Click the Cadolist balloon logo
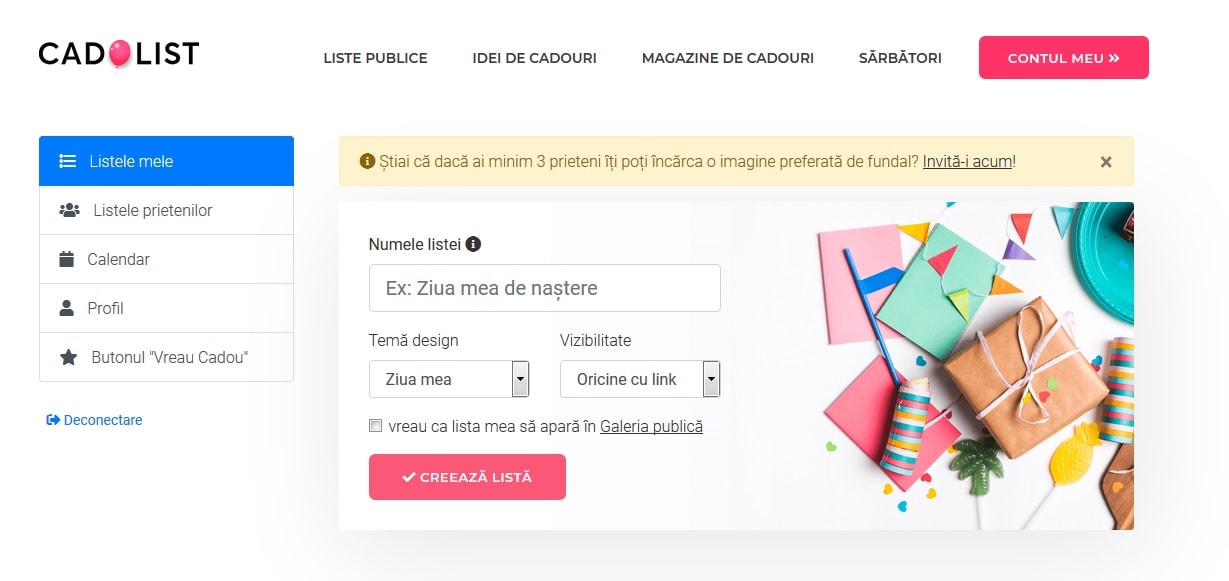 [x=119, y=54]
